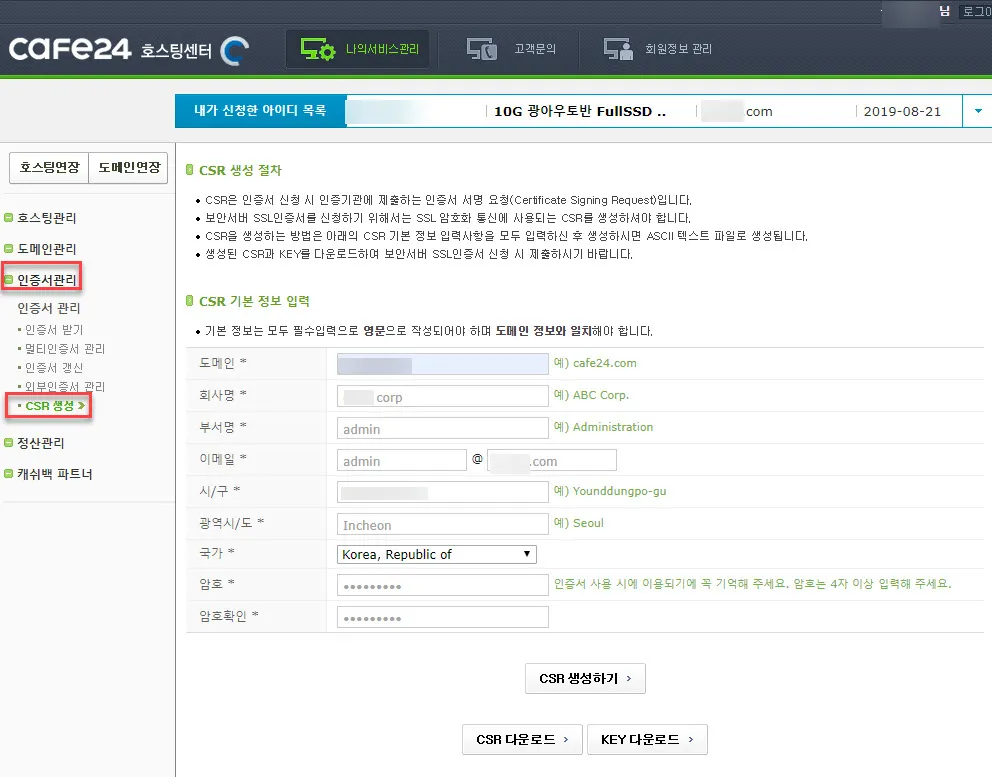The image size is (992, 777).
Task: Click the 호스팅연장 button
Action: [49, 168]
